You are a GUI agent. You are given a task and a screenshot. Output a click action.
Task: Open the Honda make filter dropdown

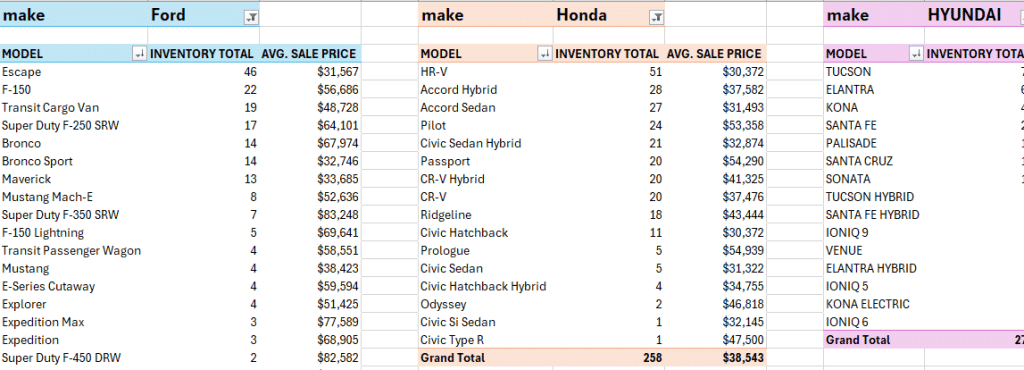(656, 18)
